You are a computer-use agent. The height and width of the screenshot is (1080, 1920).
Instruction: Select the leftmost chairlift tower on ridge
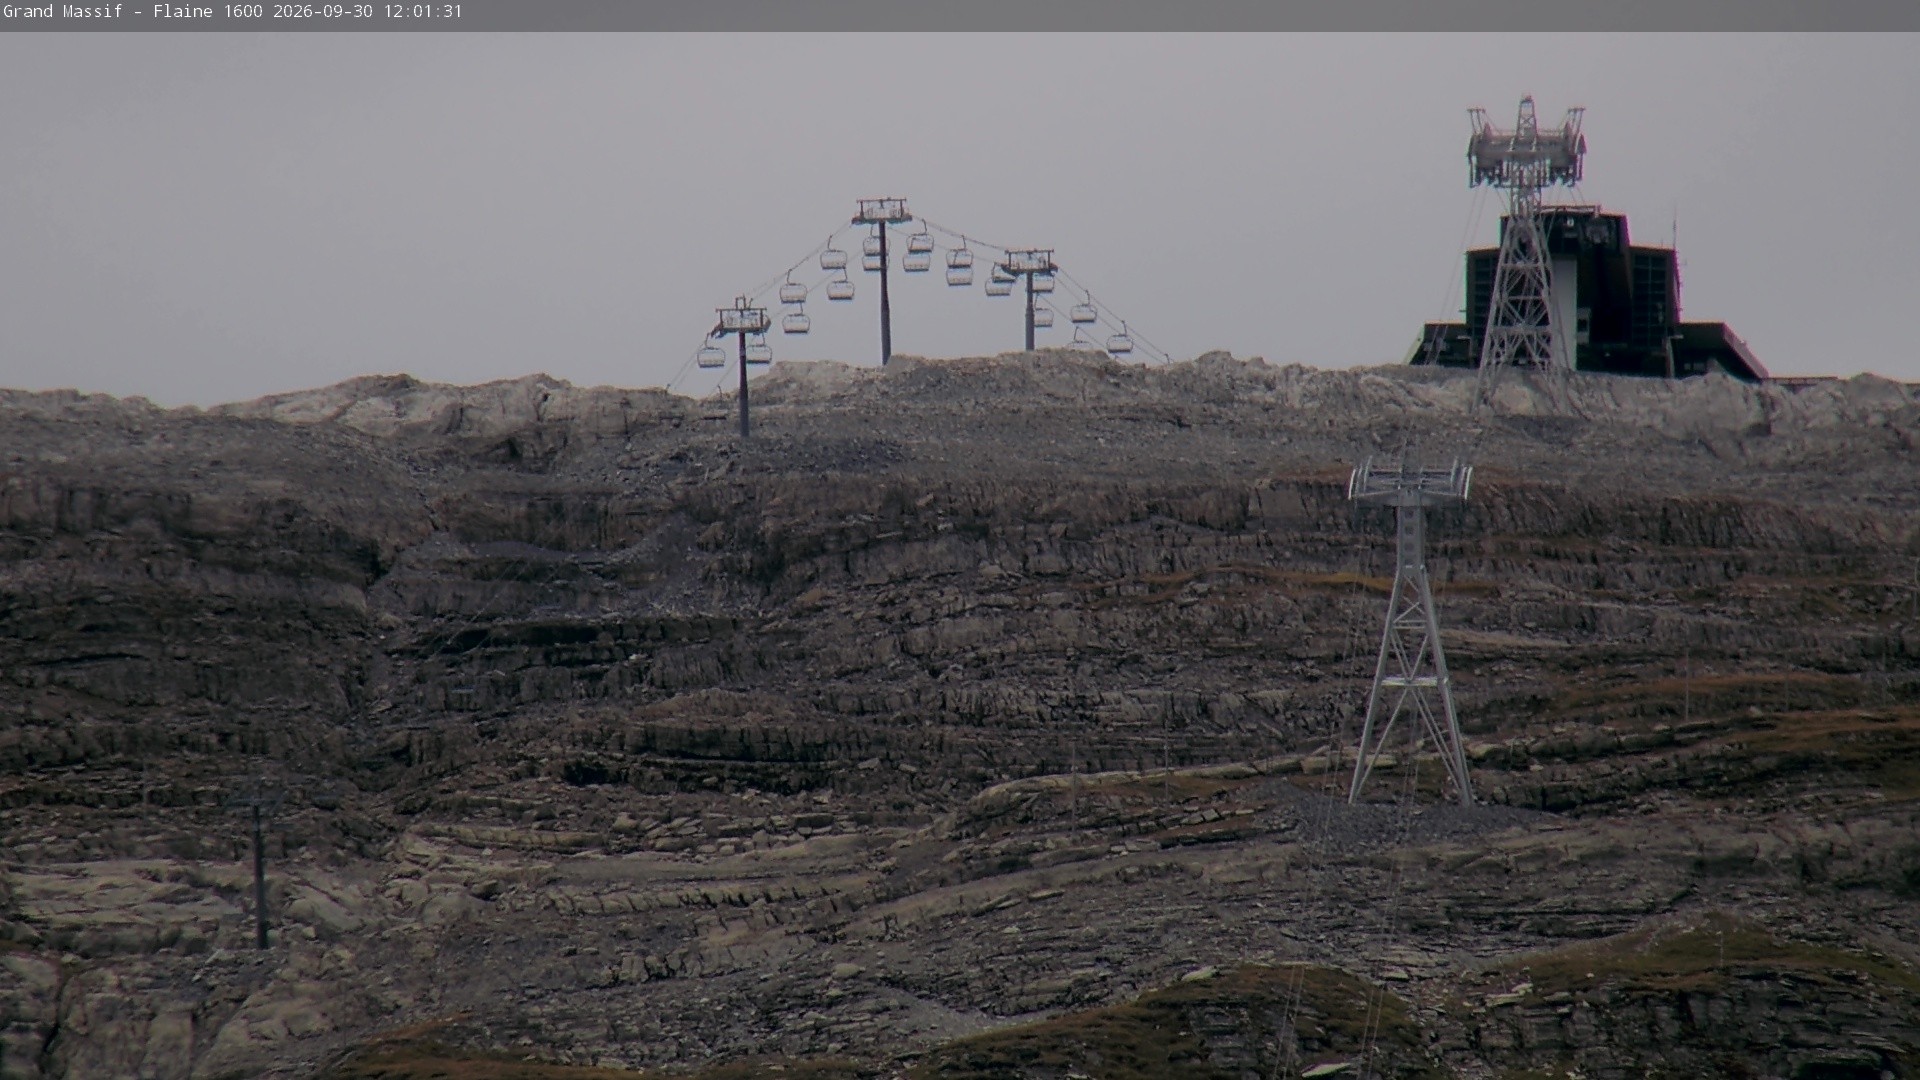[742, 367]
